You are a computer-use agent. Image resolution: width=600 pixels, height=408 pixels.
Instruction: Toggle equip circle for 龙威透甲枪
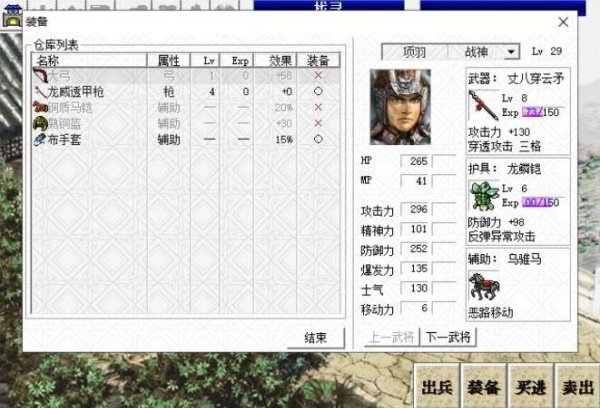pos(318,91)
